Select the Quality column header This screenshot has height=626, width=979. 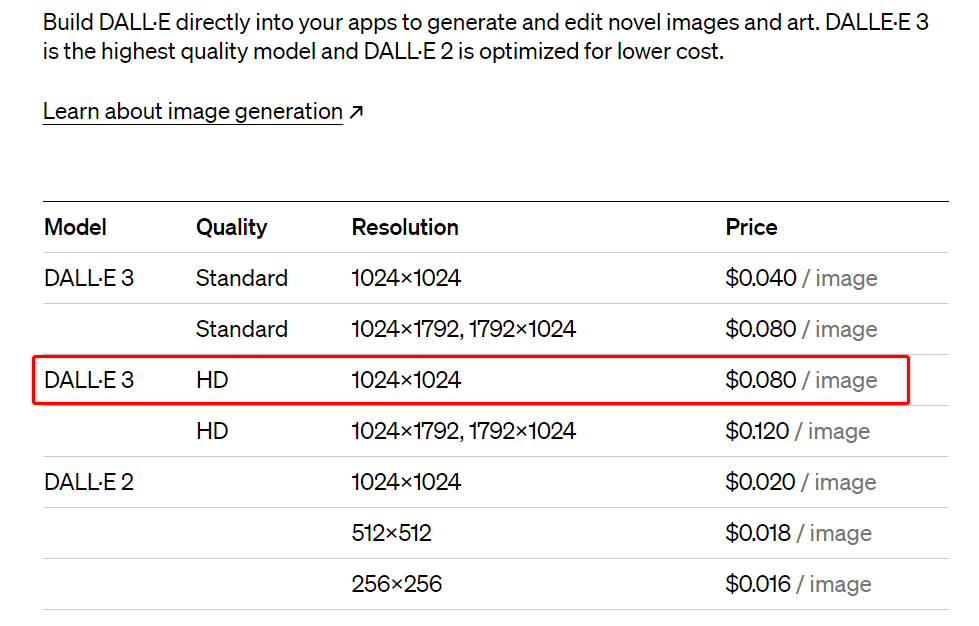232,227
